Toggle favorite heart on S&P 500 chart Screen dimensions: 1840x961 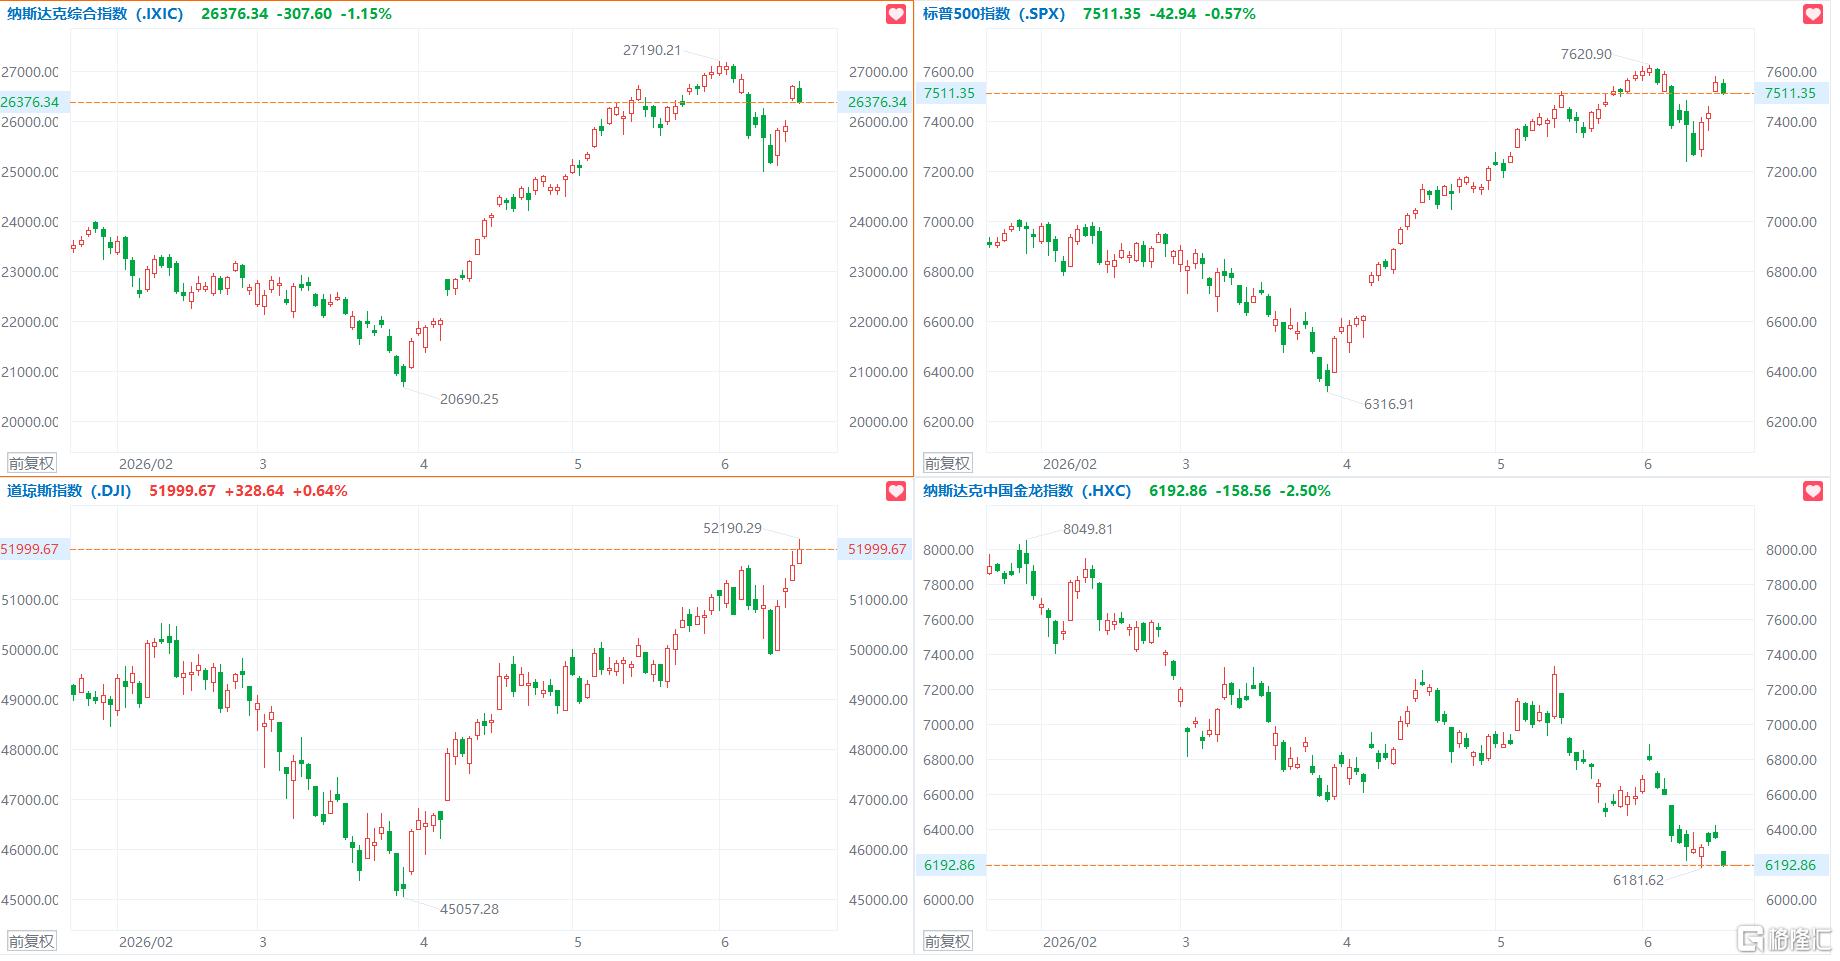point(1813,14)
